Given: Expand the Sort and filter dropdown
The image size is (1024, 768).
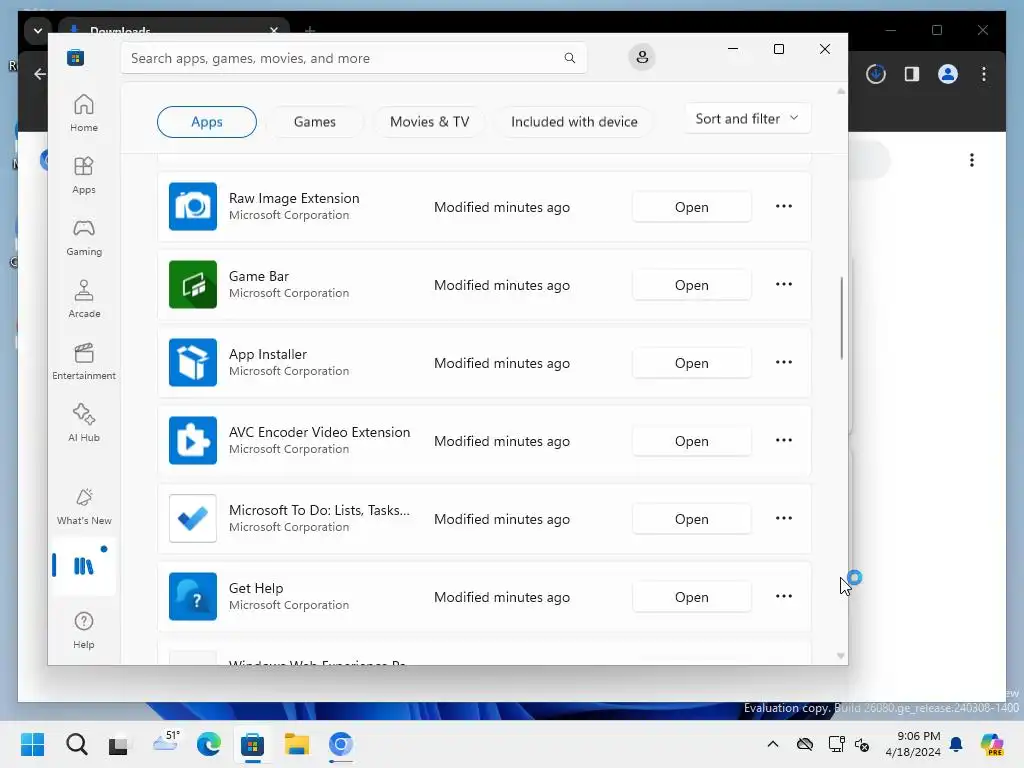Looking at the screenshot, I should pos(747,119).
